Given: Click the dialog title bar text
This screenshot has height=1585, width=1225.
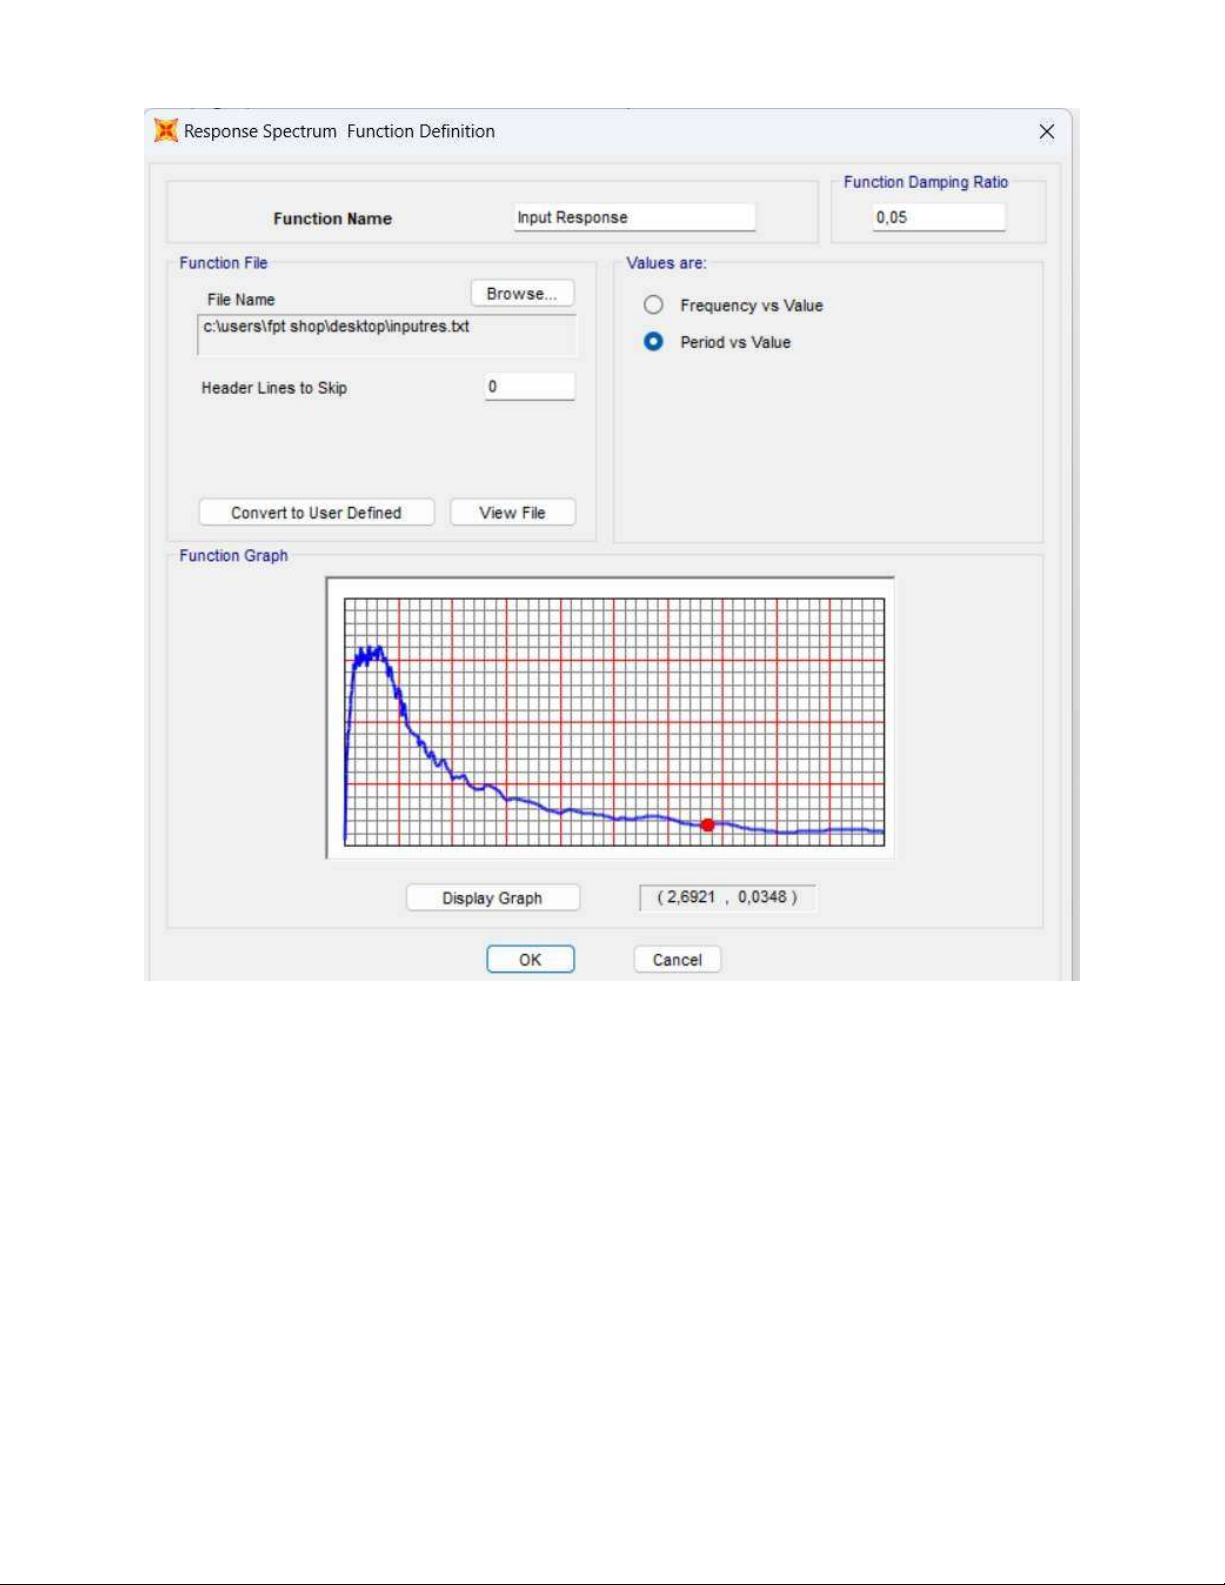Looking at the screenshot, I should tap(339, 132).
